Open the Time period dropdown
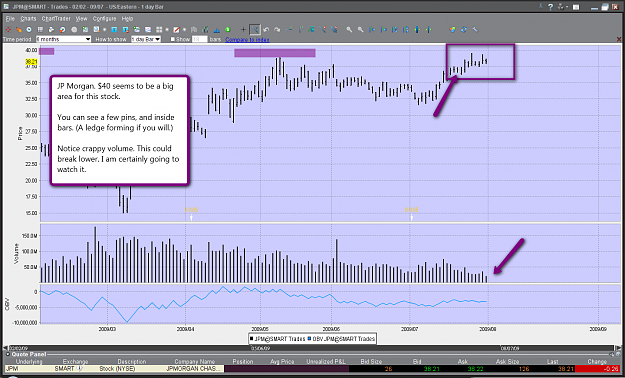The width and height of the screenshot is (625, 378). 63,39
